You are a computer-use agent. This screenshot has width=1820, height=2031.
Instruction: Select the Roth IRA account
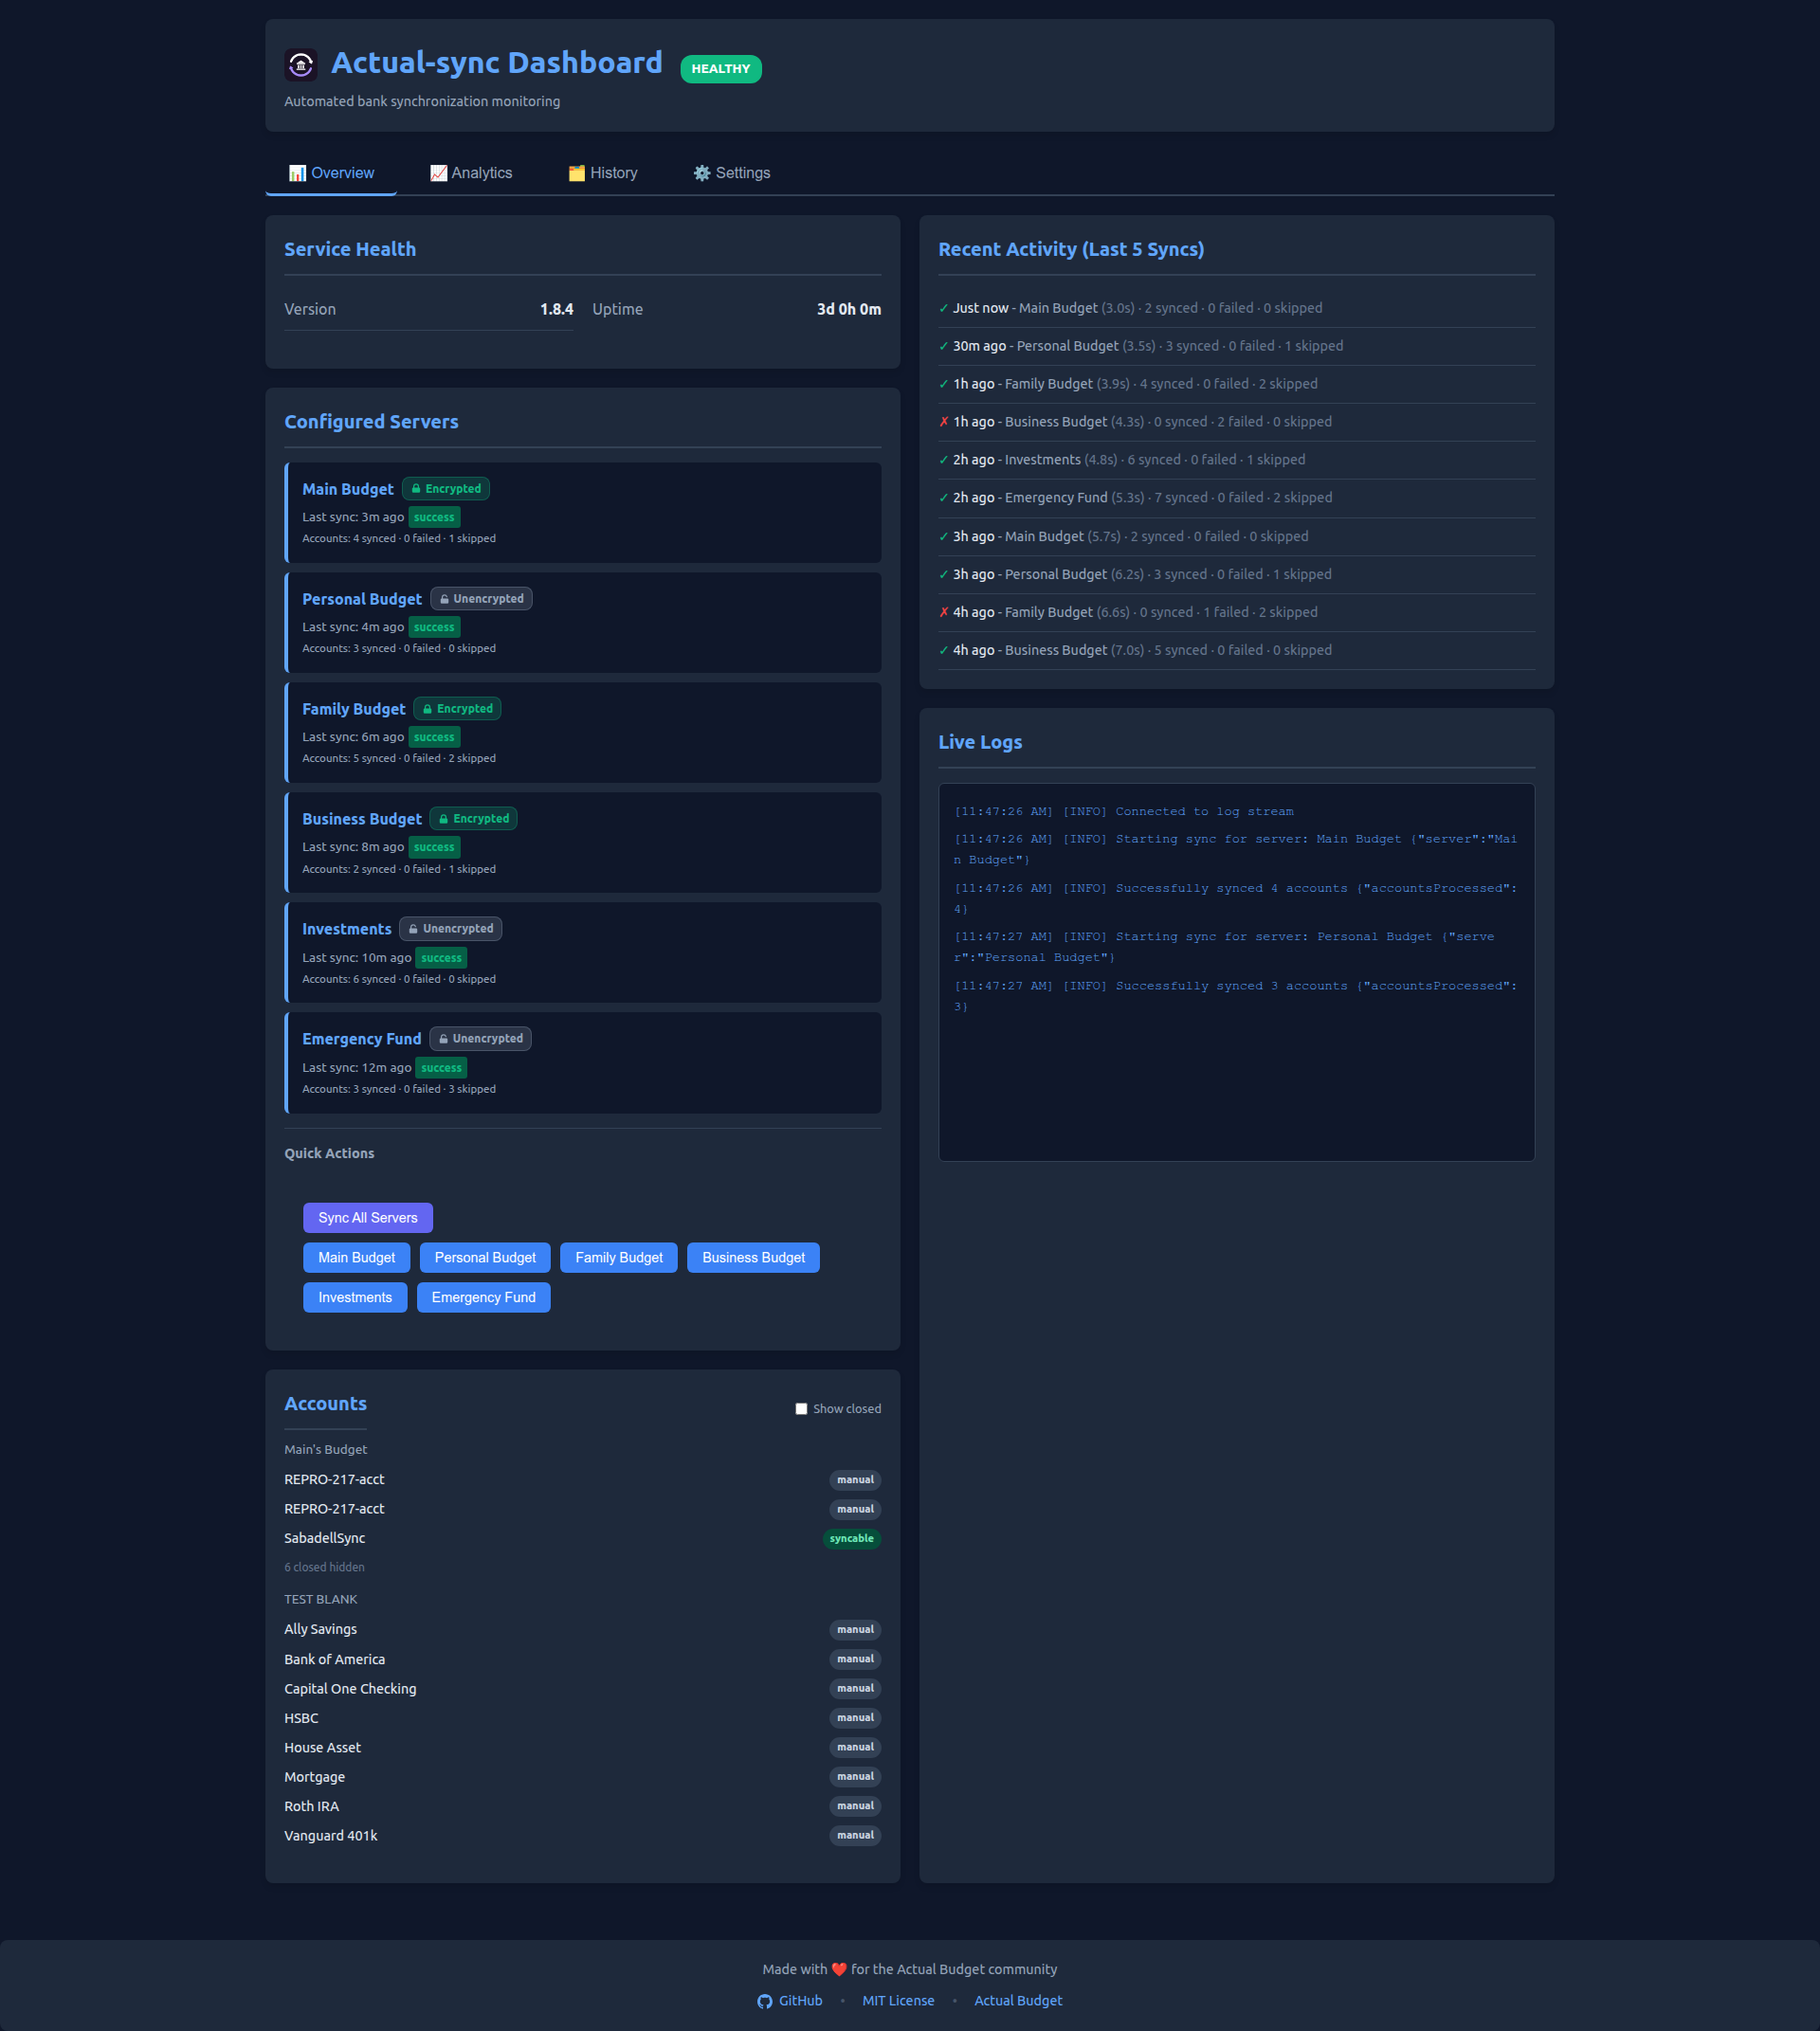[583, 1806]
